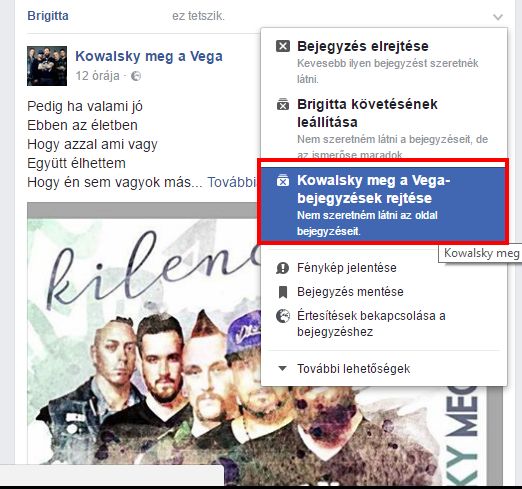Open the Kowalsky meg a Vega page link
The image size is (522, 489).
tap(149, 56)
